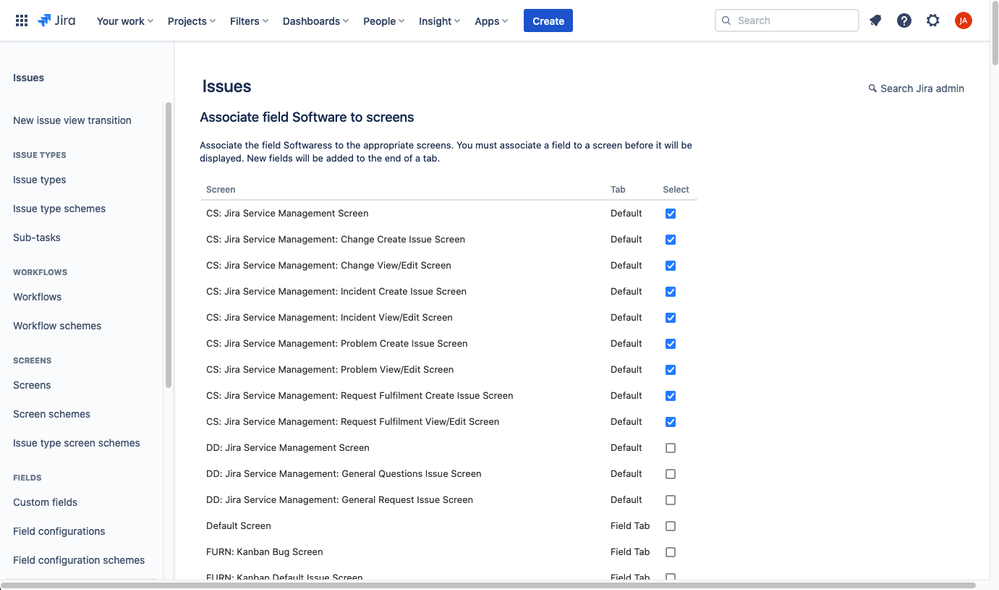Check General Questions Issue Screen checkbox

[x=670, y=474]
